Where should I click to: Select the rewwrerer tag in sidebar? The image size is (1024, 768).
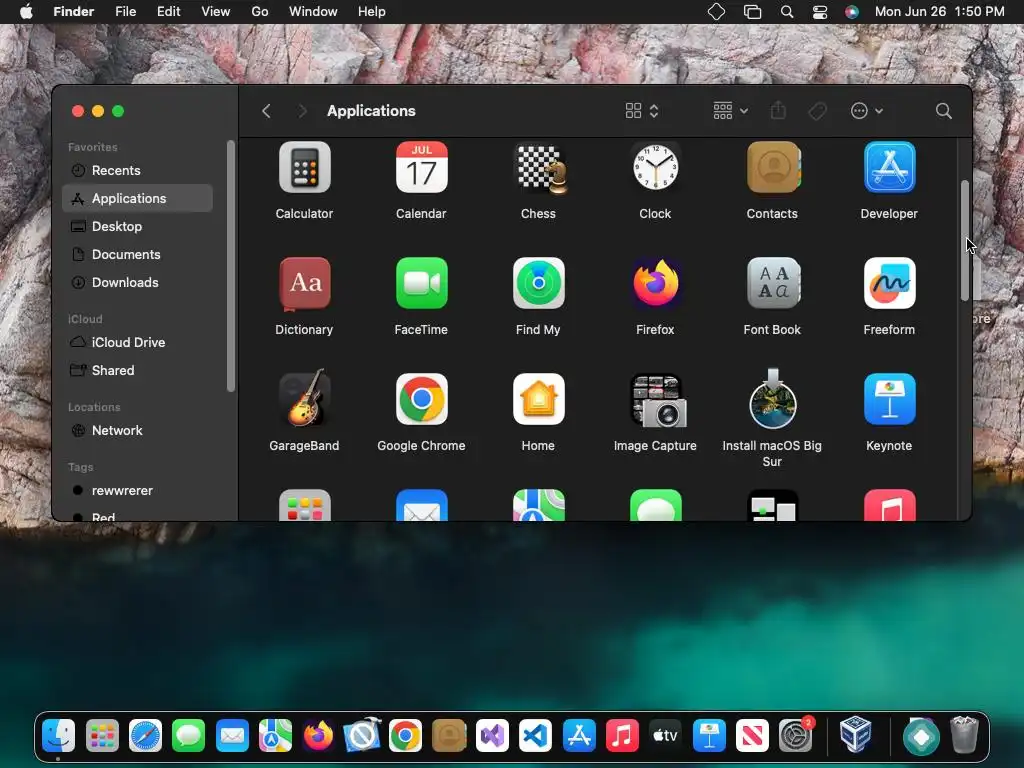pos(137,490)
